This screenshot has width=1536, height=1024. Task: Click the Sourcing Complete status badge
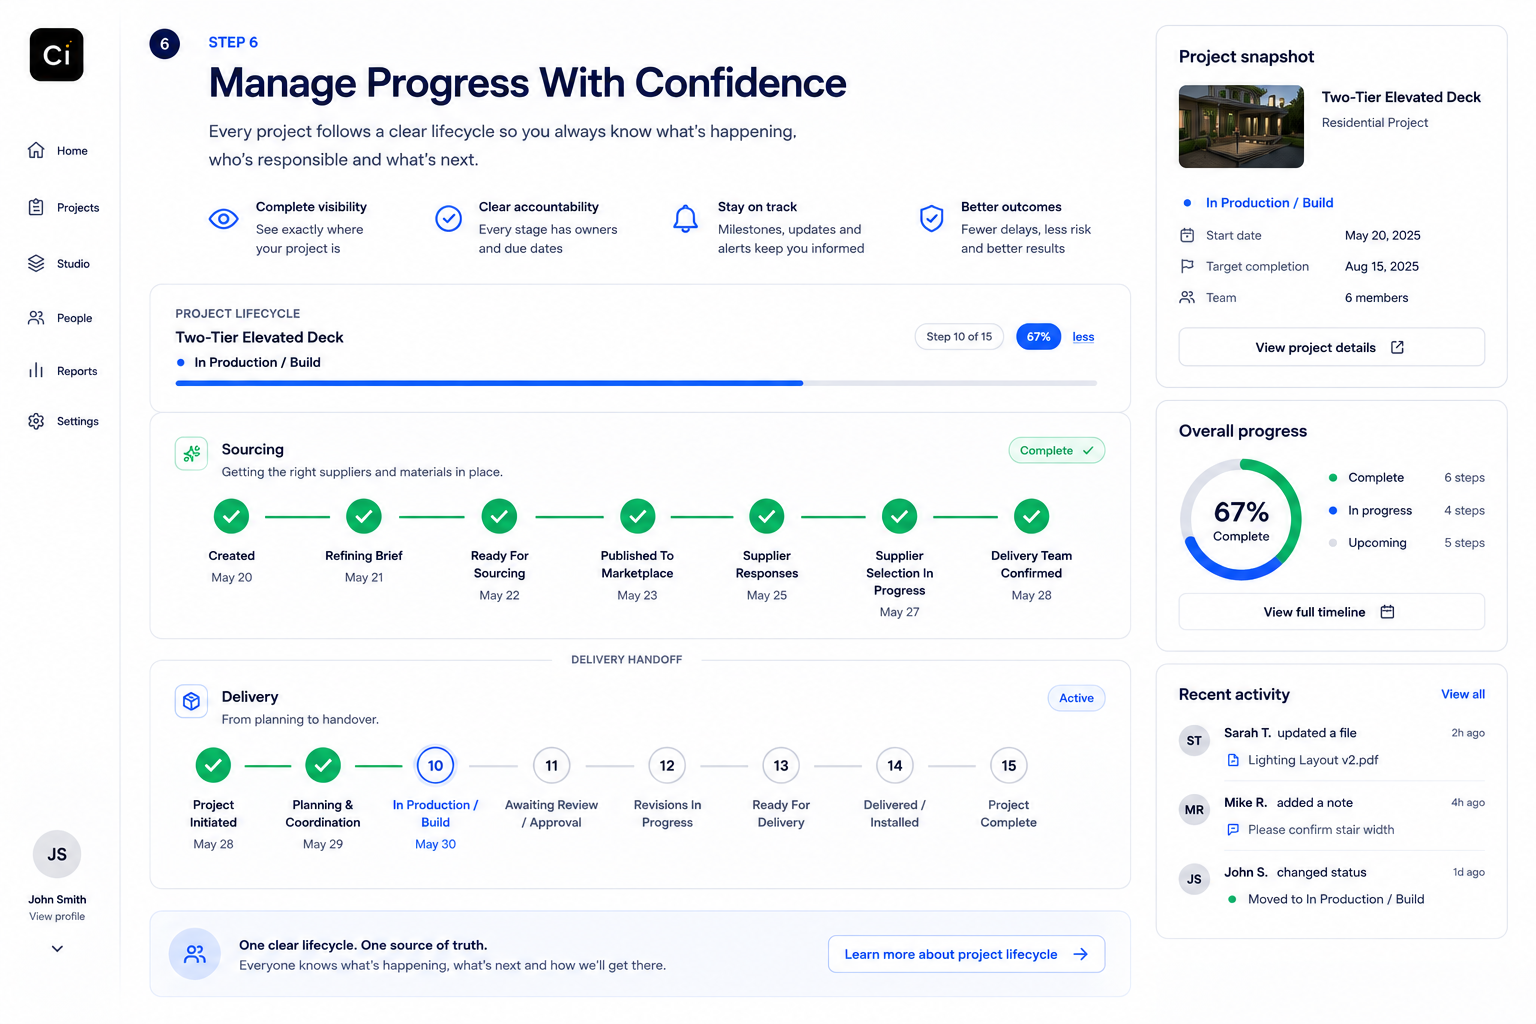(x=1056, y=451)
